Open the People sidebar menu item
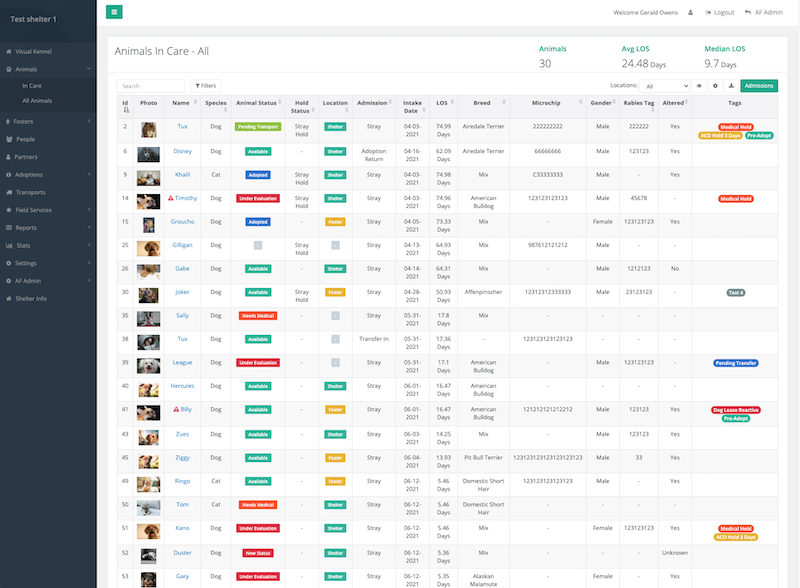800x588 pixels. coord(25,139)
